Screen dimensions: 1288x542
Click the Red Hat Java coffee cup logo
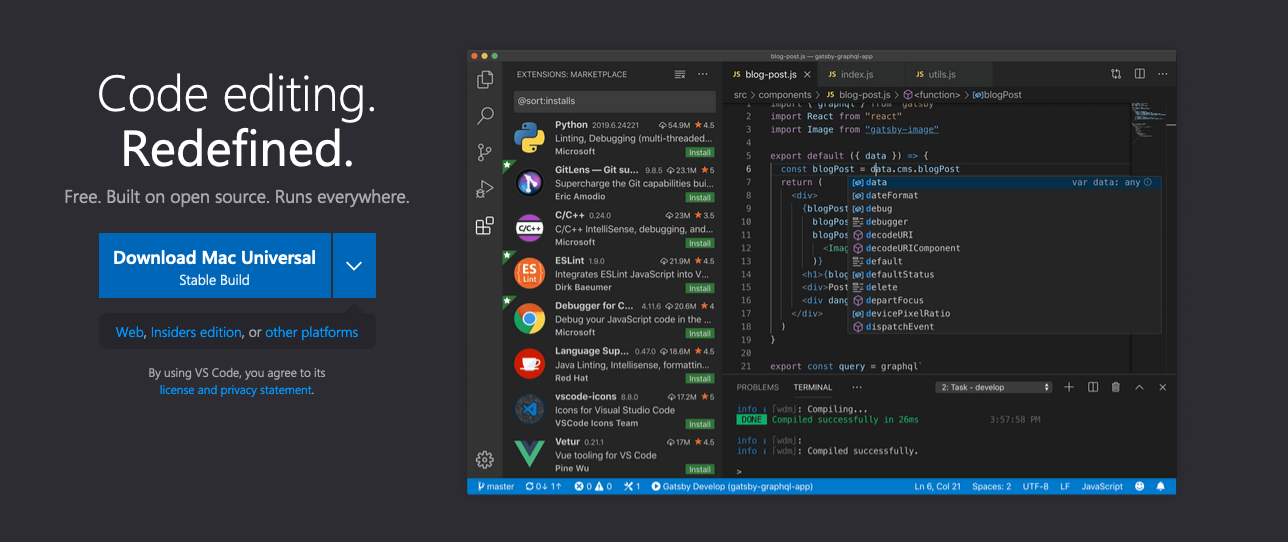tap(529, 364)
